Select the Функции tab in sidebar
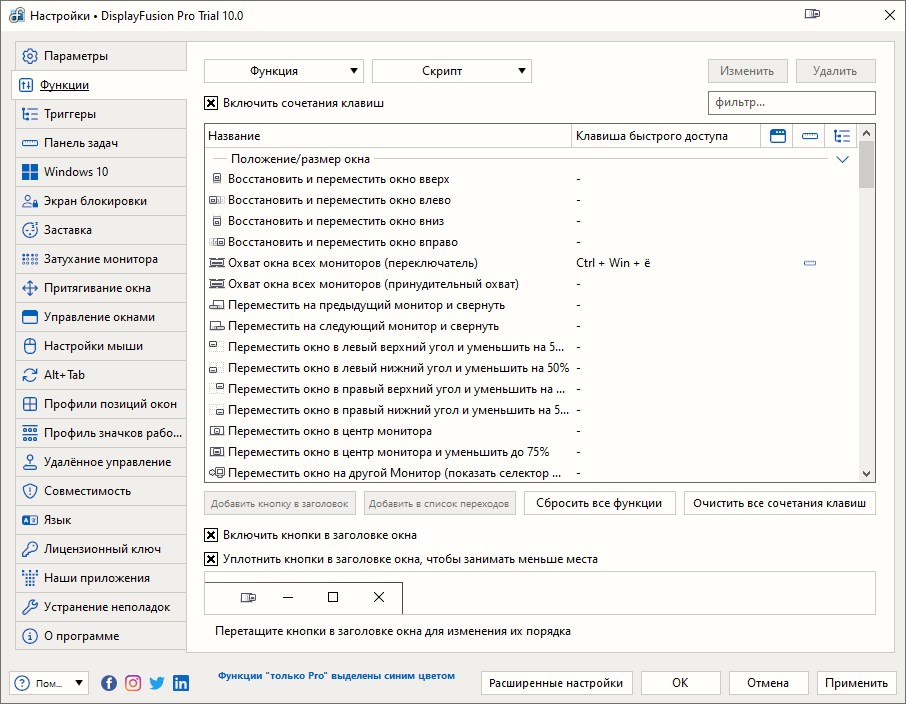This screenshot has height=704, width=906. [99, 85]
